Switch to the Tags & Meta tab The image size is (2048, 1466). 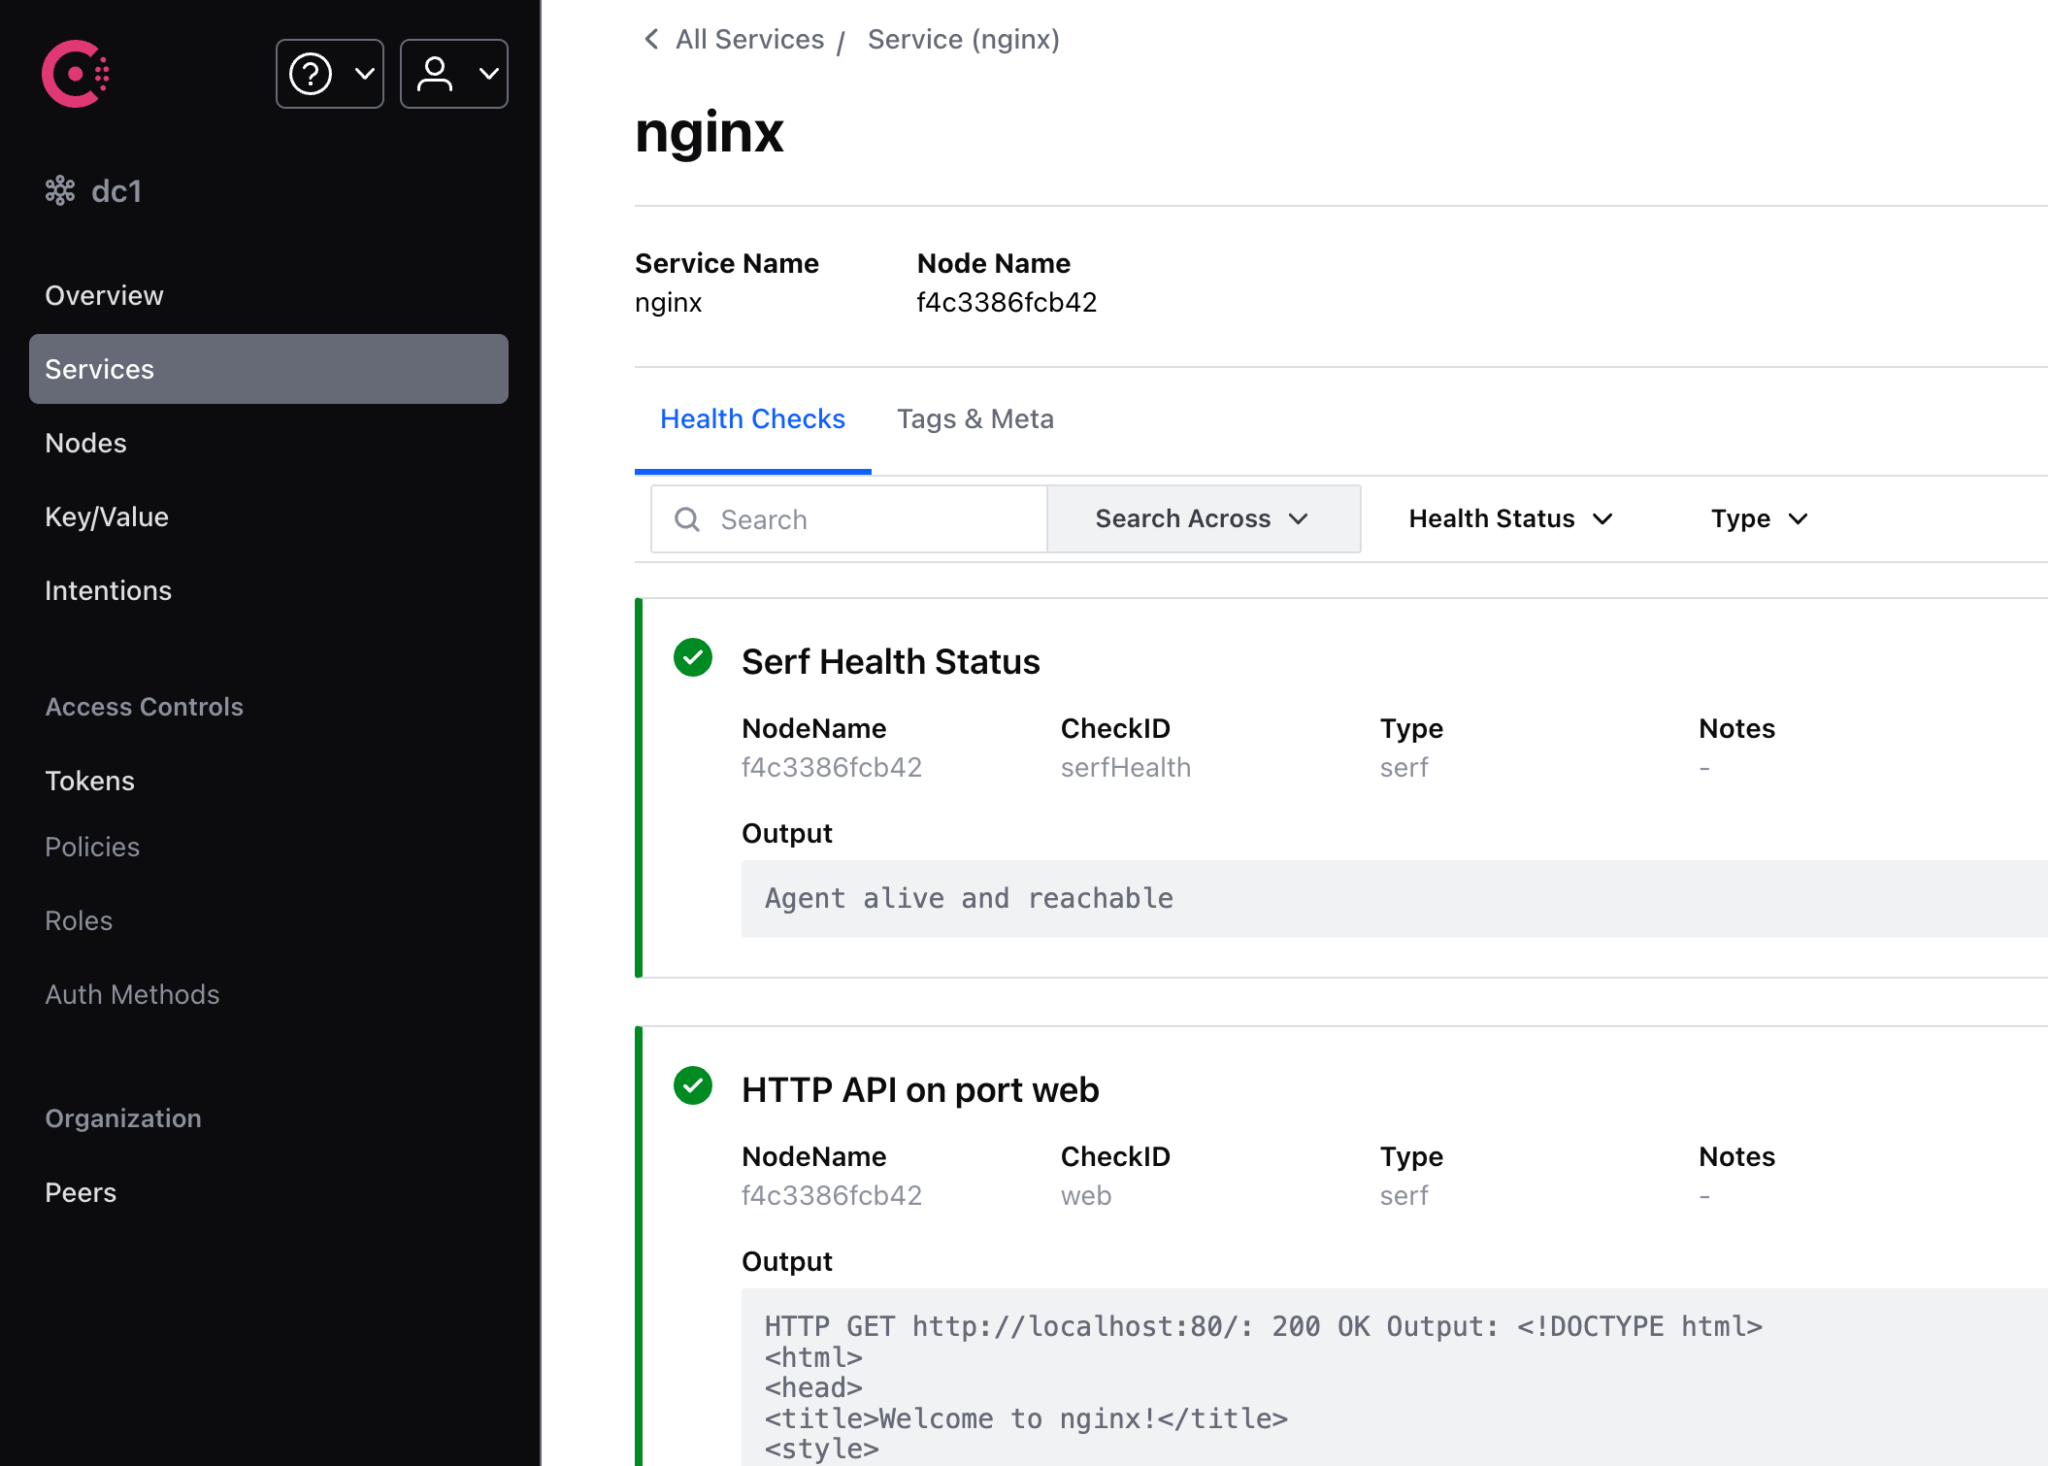pyautogui.click(x=975, y=419)
